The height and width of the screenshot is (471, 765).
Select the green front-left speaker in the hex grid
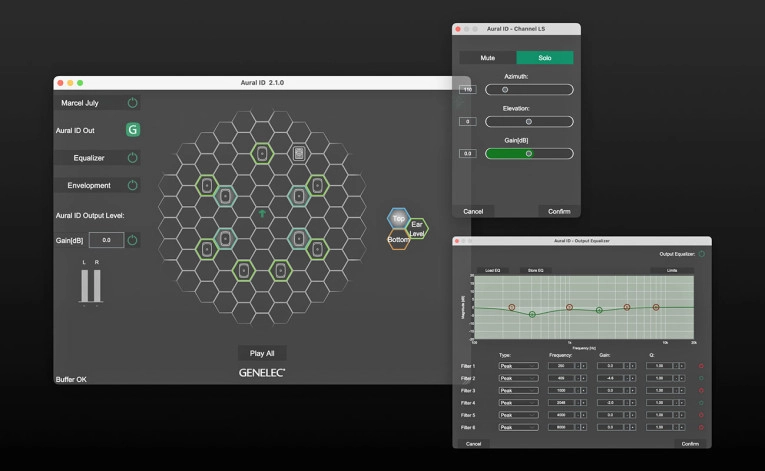[x=207, y=185]
